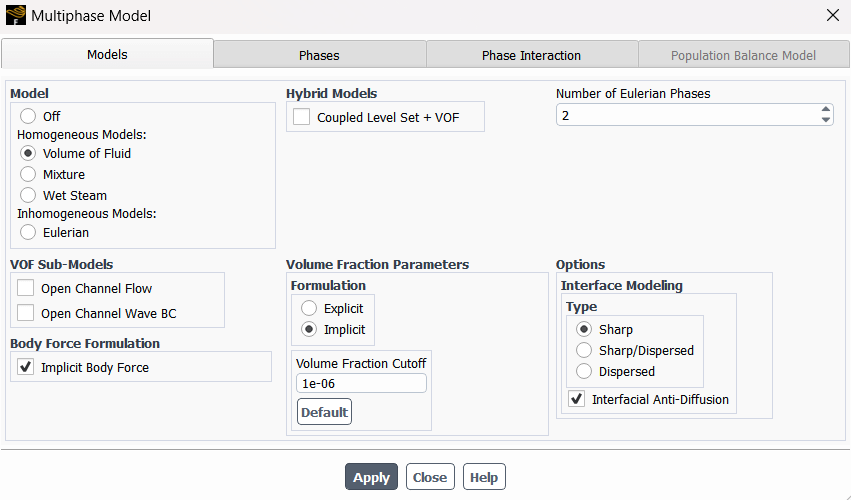Disable Implicit Body Force checkbox

point(26,367)
